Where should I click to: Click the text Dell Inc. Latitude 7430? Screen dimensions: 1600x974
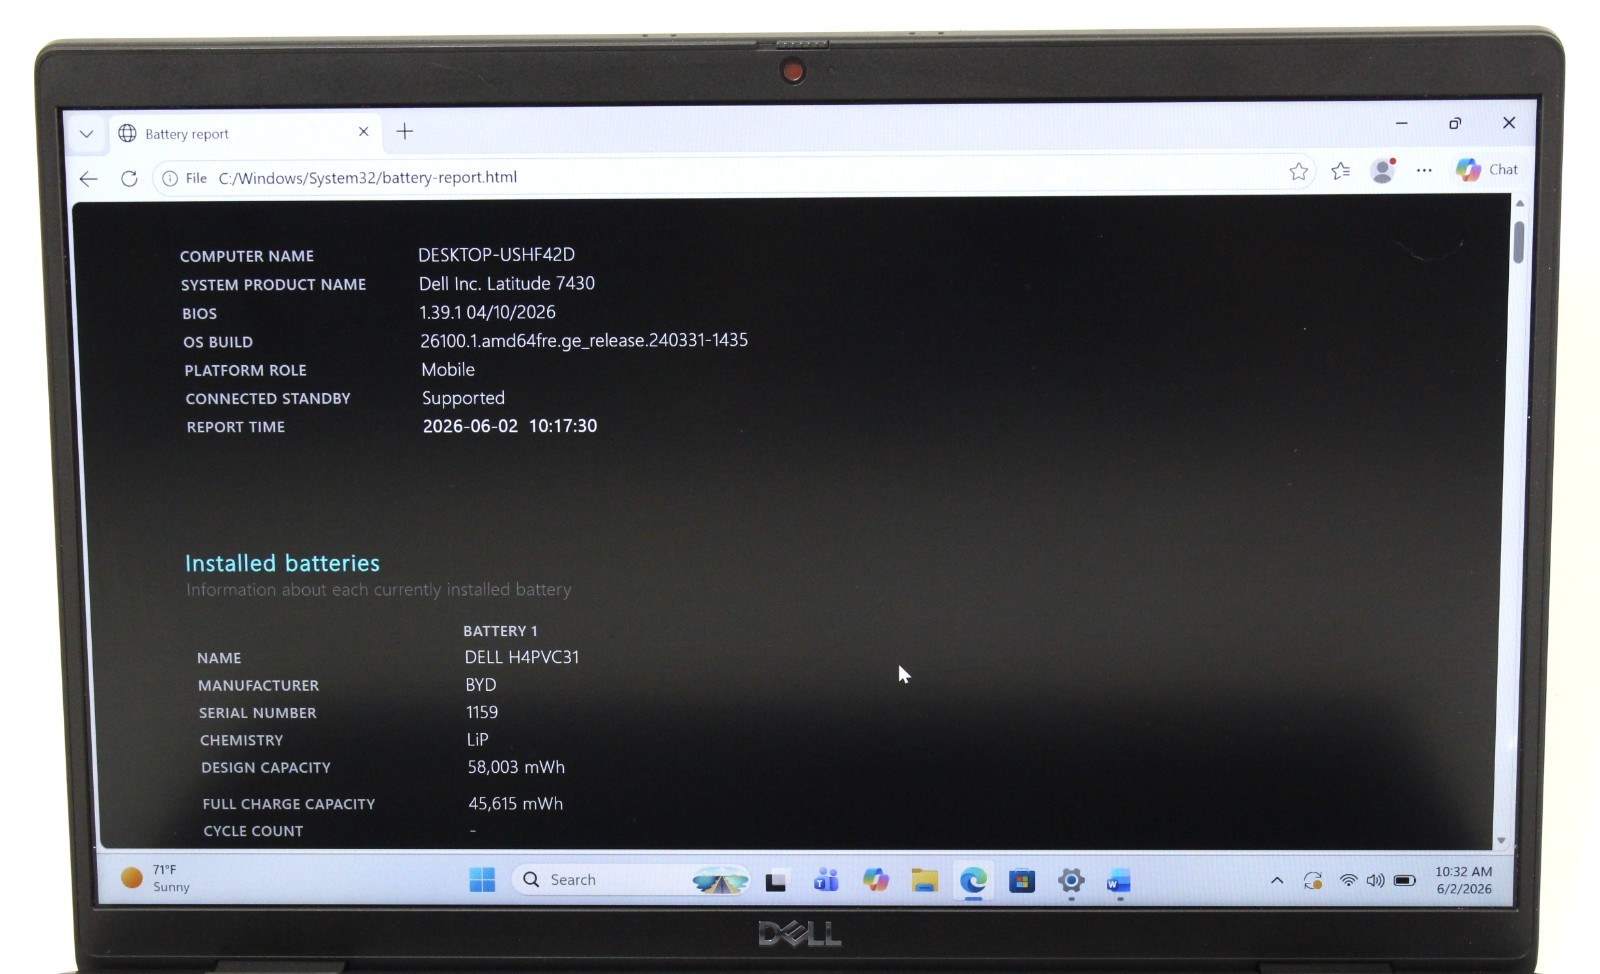[507, 284]
